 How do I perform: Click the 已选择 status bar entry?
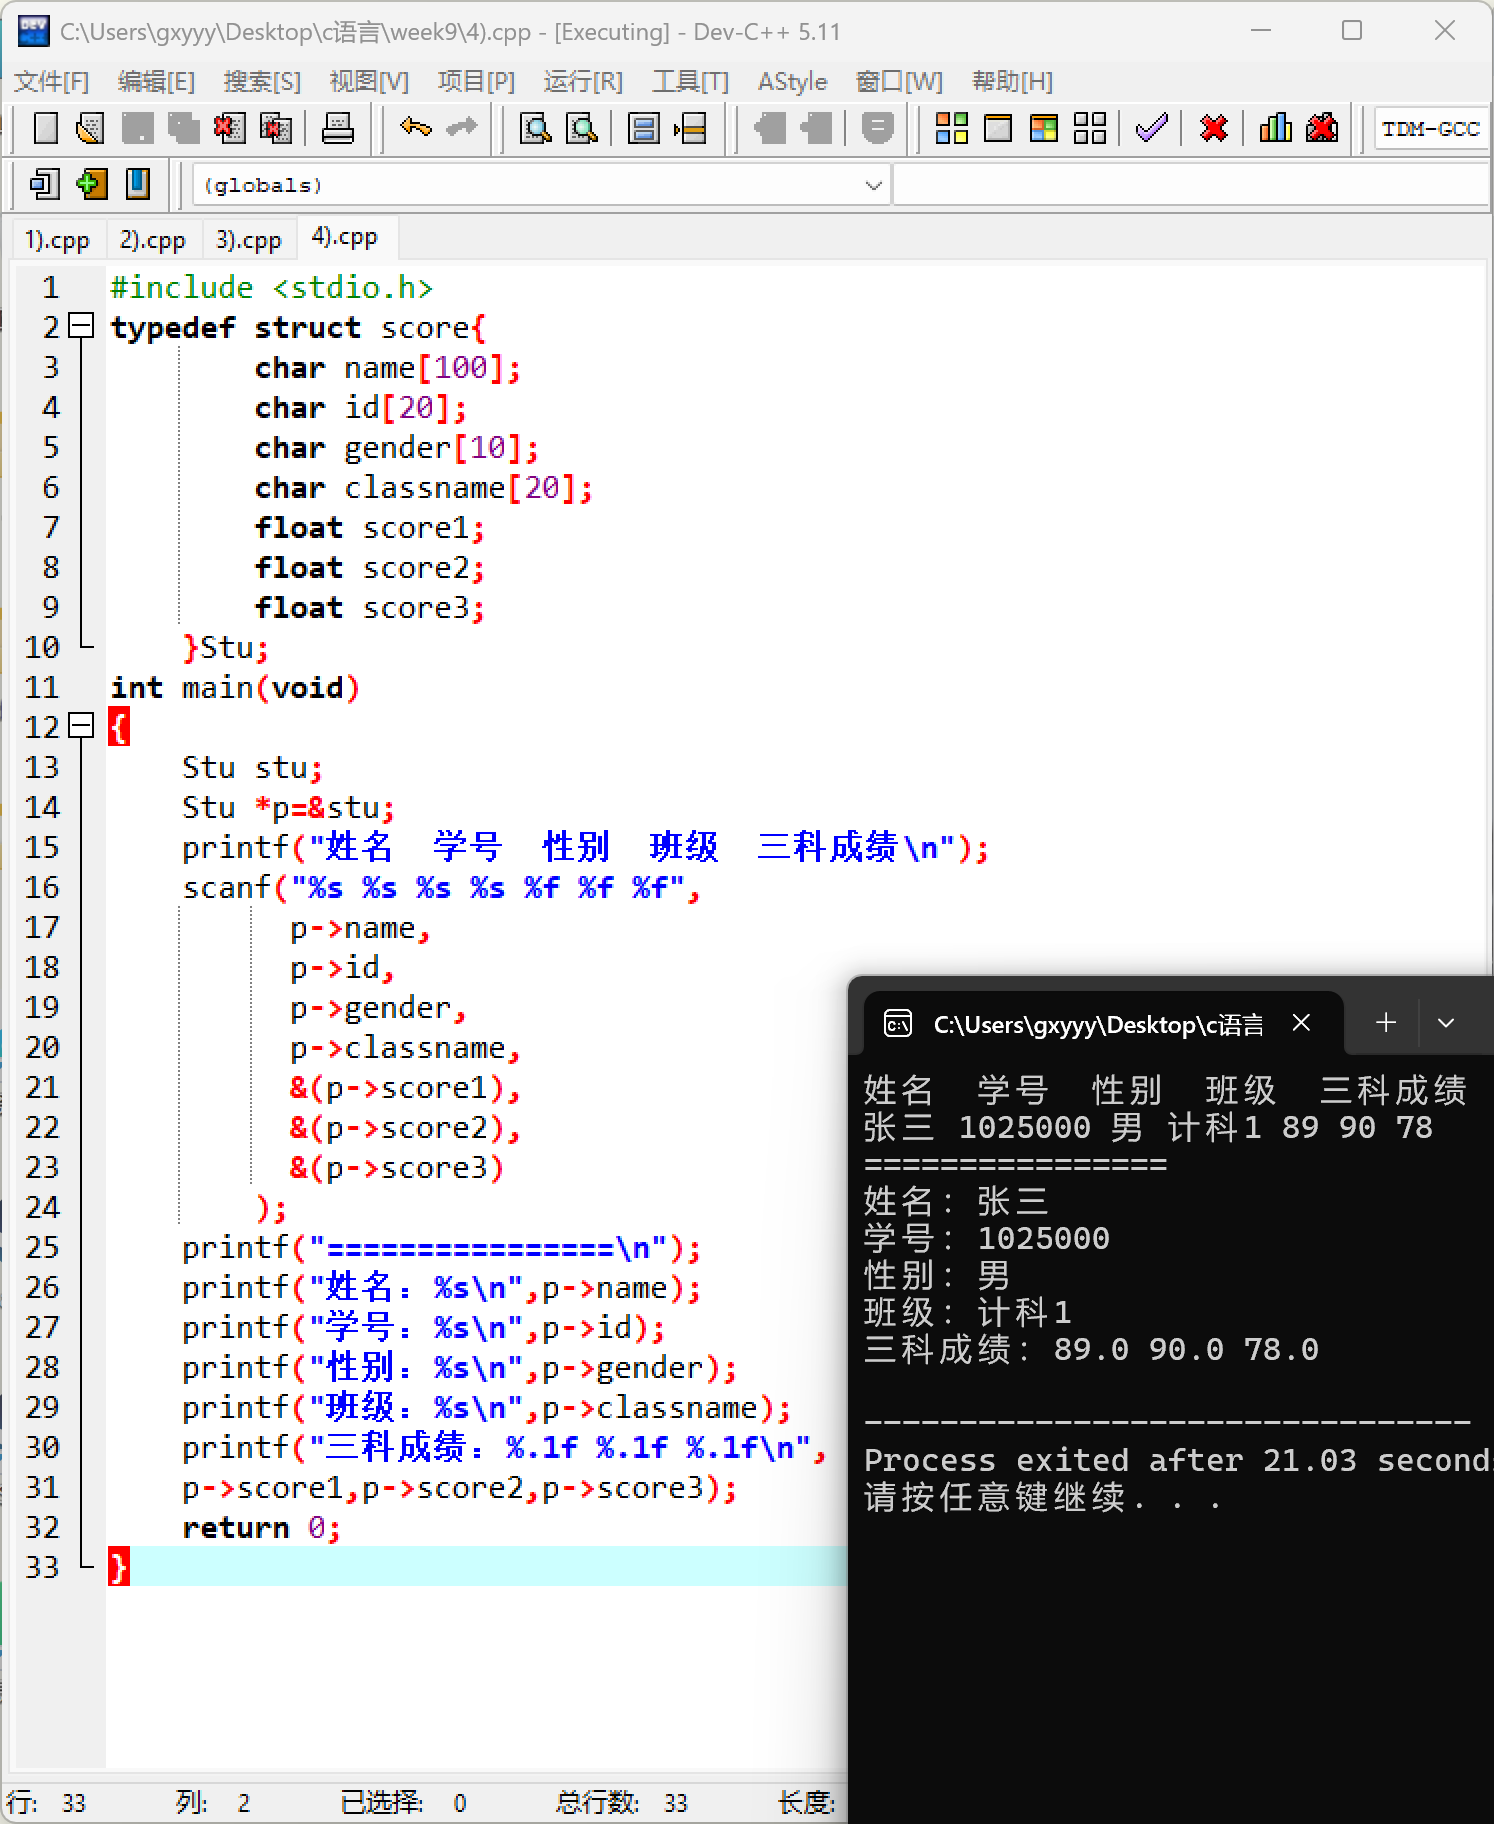(x=403, y=1802)
